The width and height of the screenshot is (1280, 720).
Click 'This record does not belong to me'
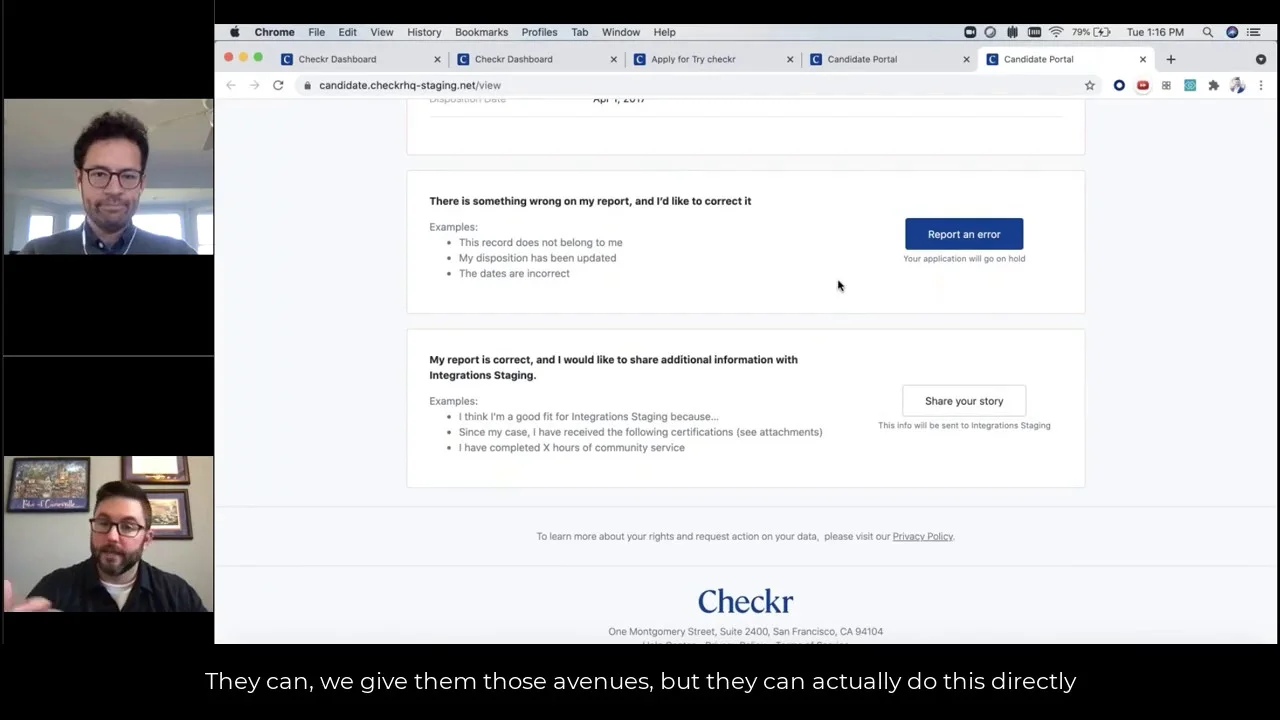tap(540, 242)
